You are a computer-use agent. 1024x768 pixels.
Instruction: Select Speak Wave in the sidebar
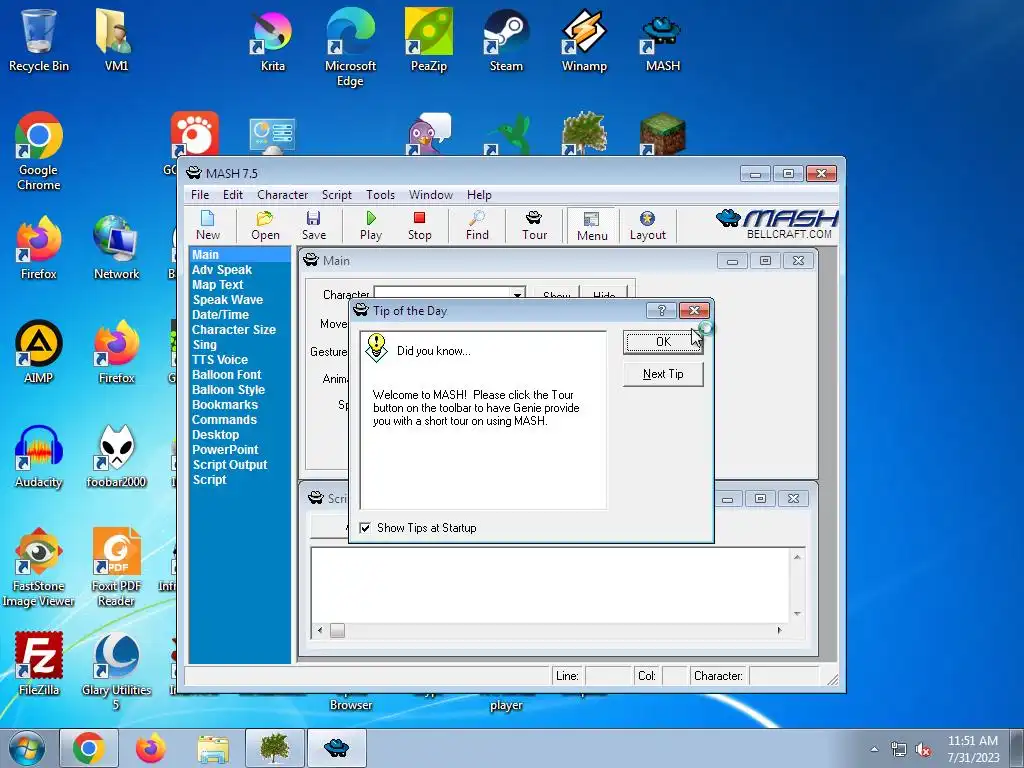point(227,300)
